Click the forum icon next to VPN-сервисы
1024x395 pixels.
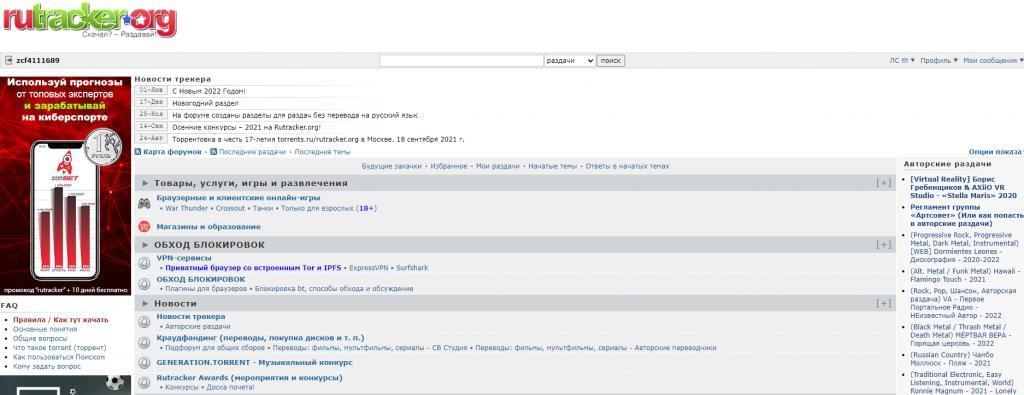tap(144, 262)
